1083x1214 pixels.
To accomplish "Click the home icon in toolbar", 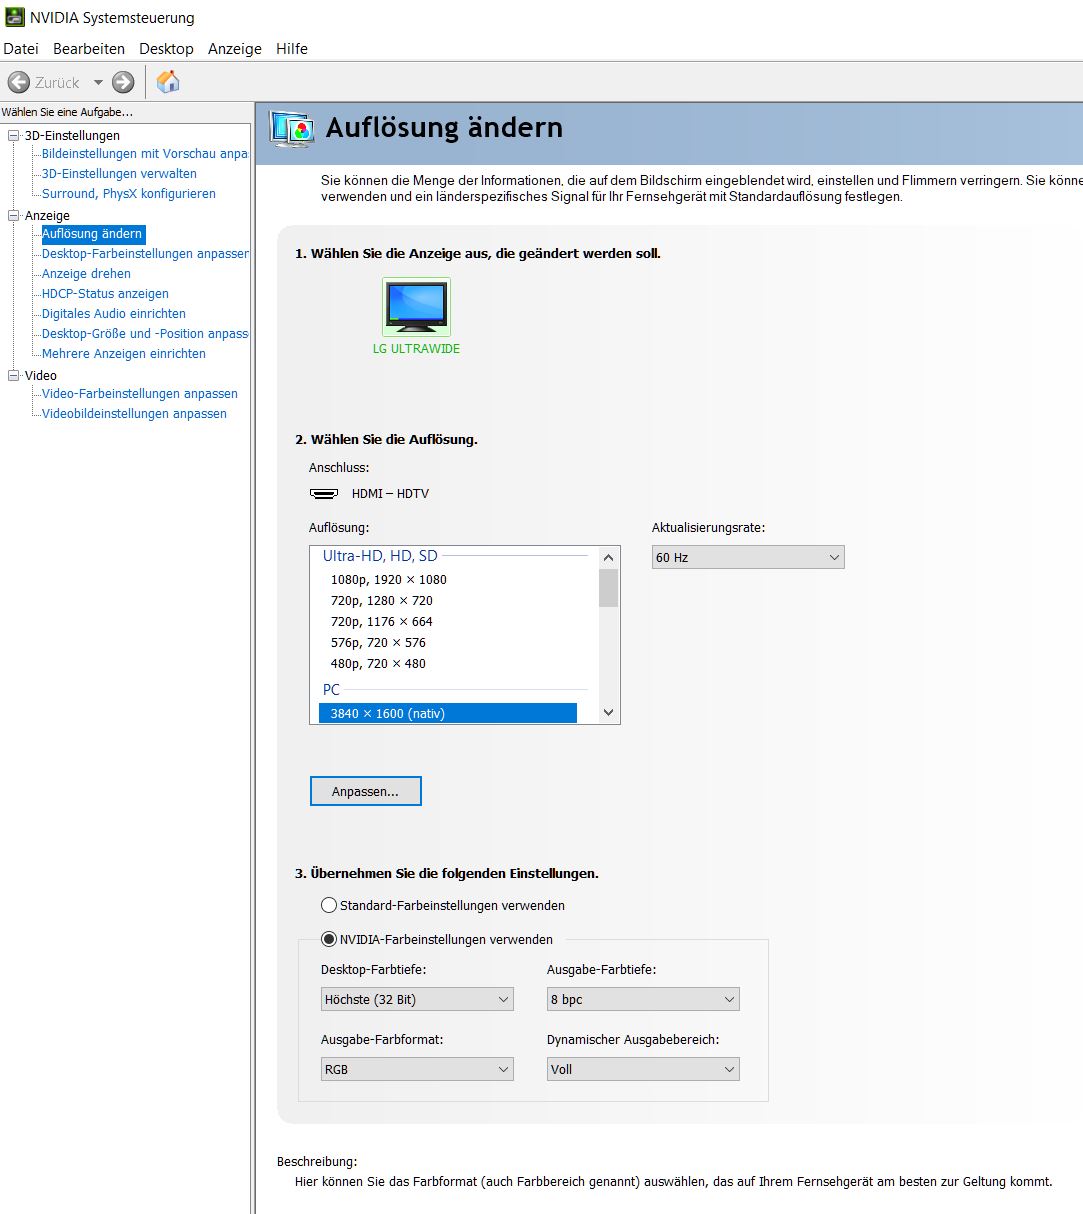I will (168, 82).
